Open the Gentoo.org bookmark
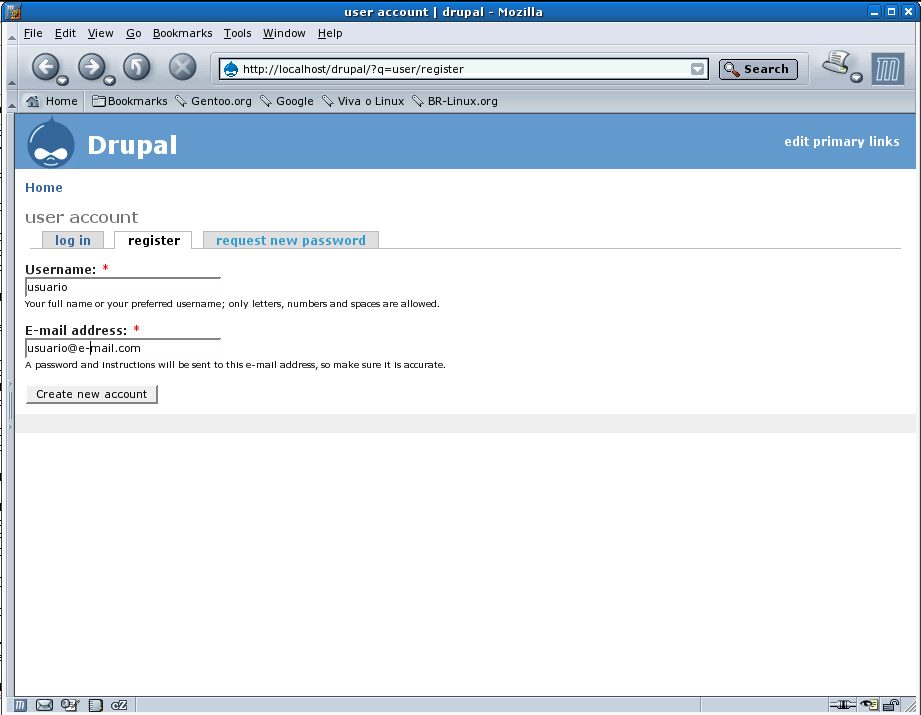 tap(214, 101)
